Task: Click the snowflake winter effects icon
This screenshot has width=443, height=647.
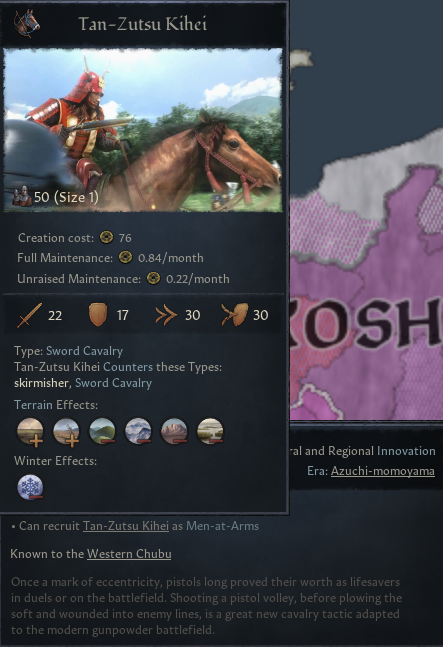Action: 30,487
